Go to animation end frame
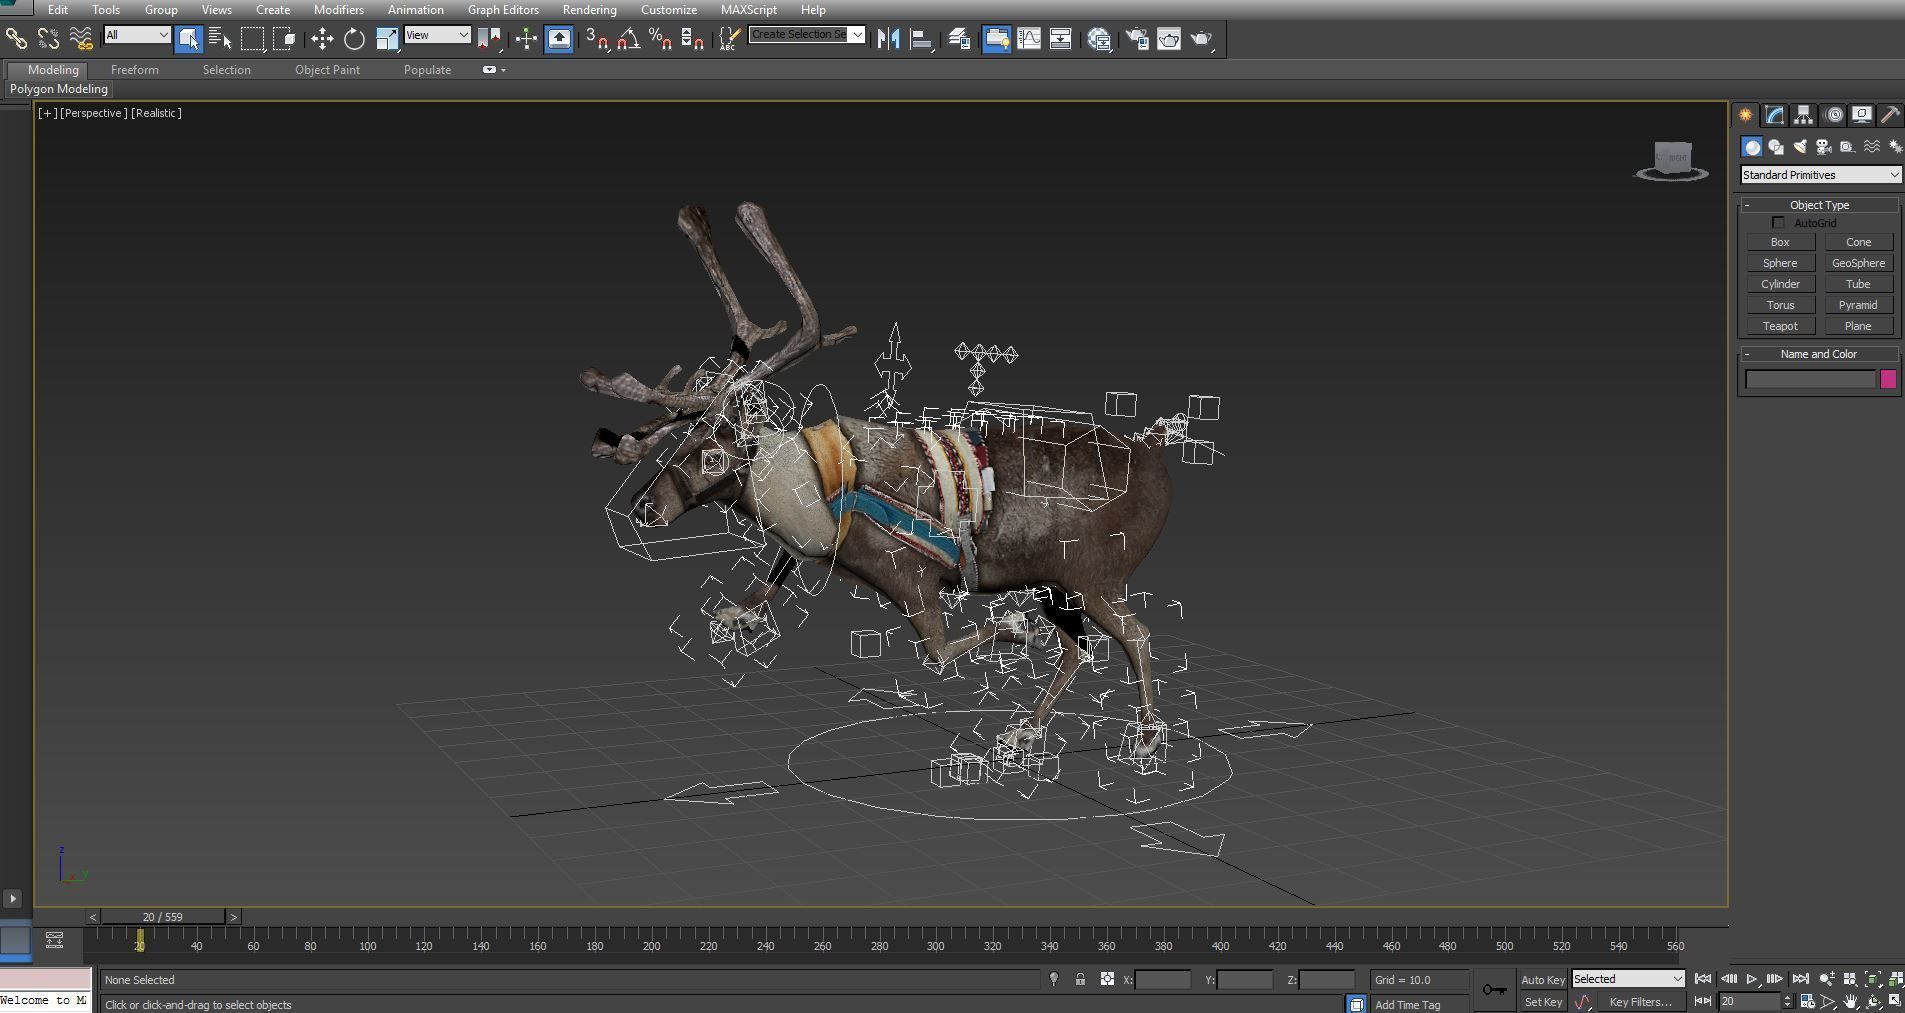 click(x=1800, y=979)
